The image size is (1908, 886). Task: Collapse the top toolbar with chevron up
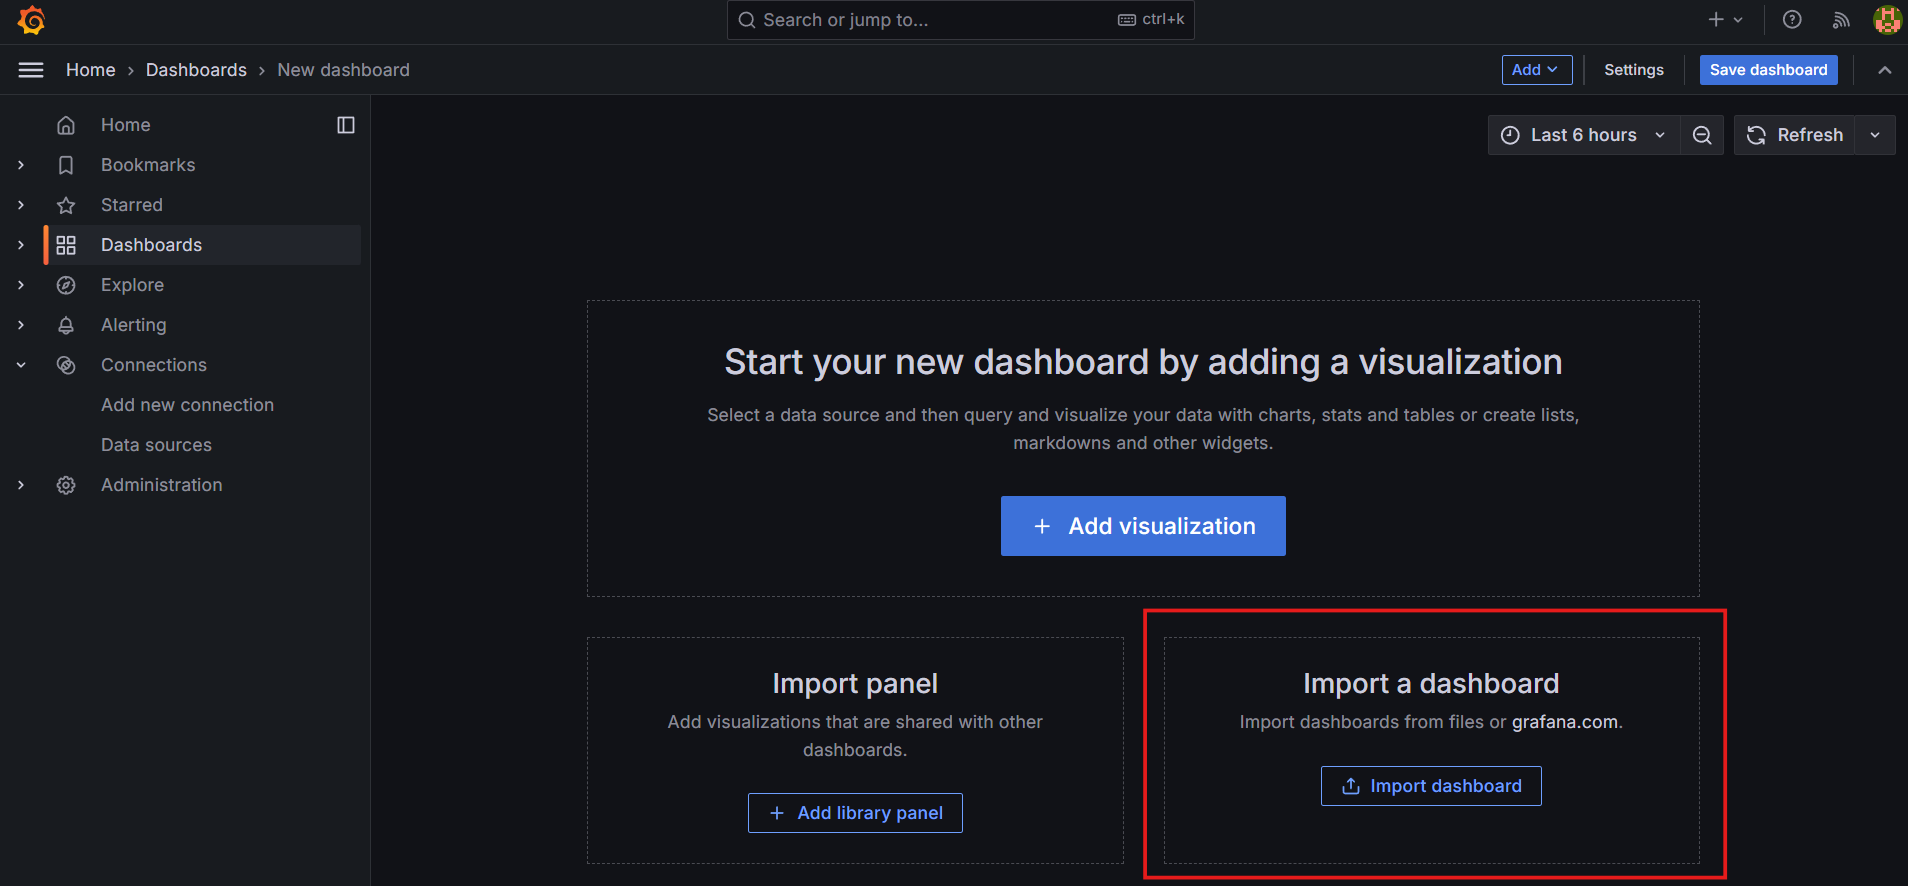coord(1884,70)
